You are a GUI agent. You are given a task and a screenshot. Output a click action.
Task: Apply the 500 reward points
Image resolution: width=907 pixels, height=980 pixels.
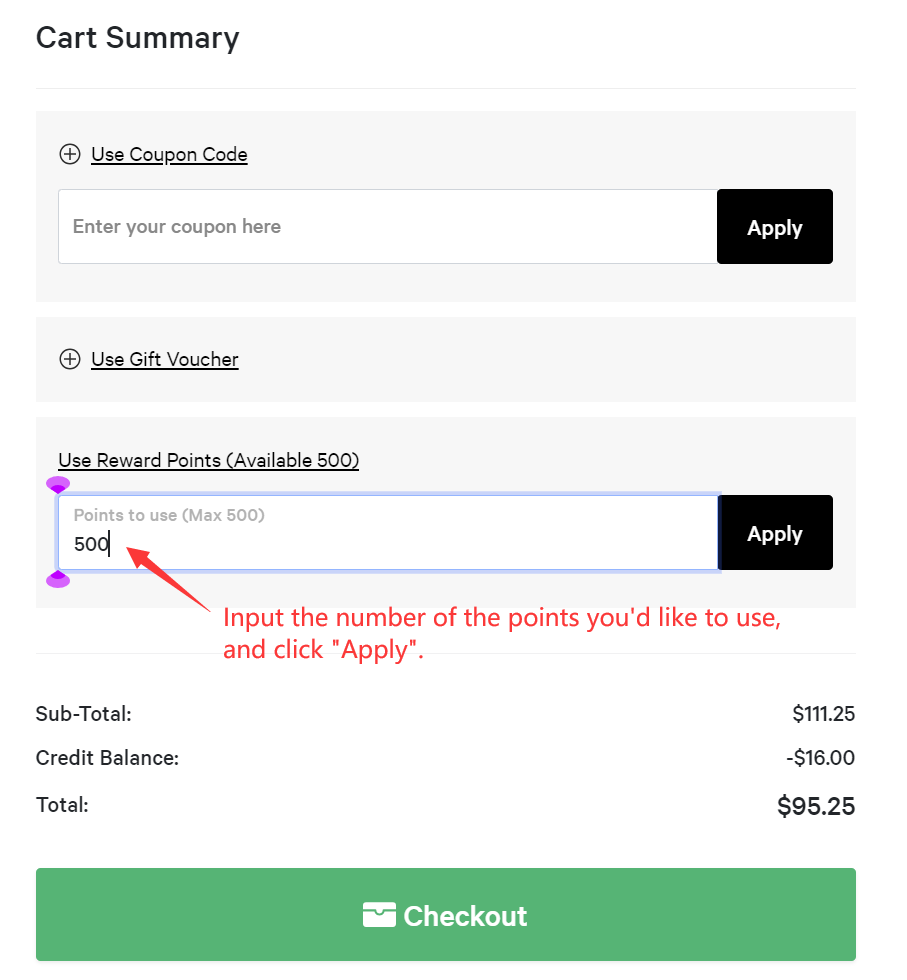[x=774, y=534]
